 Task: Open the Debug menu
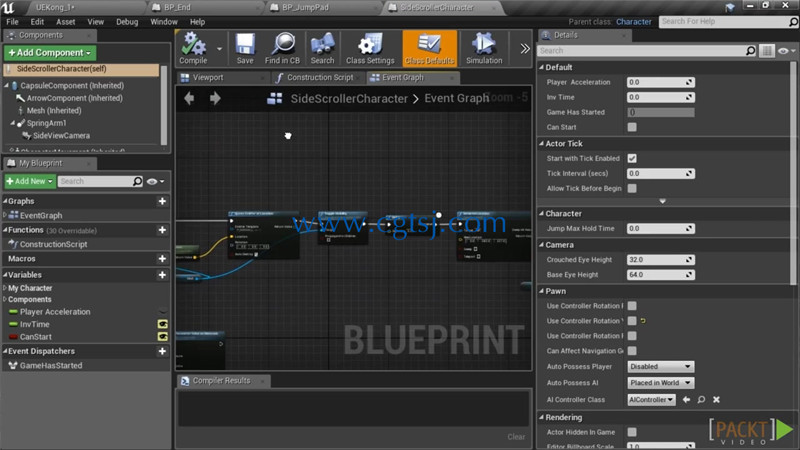(127, 22)
